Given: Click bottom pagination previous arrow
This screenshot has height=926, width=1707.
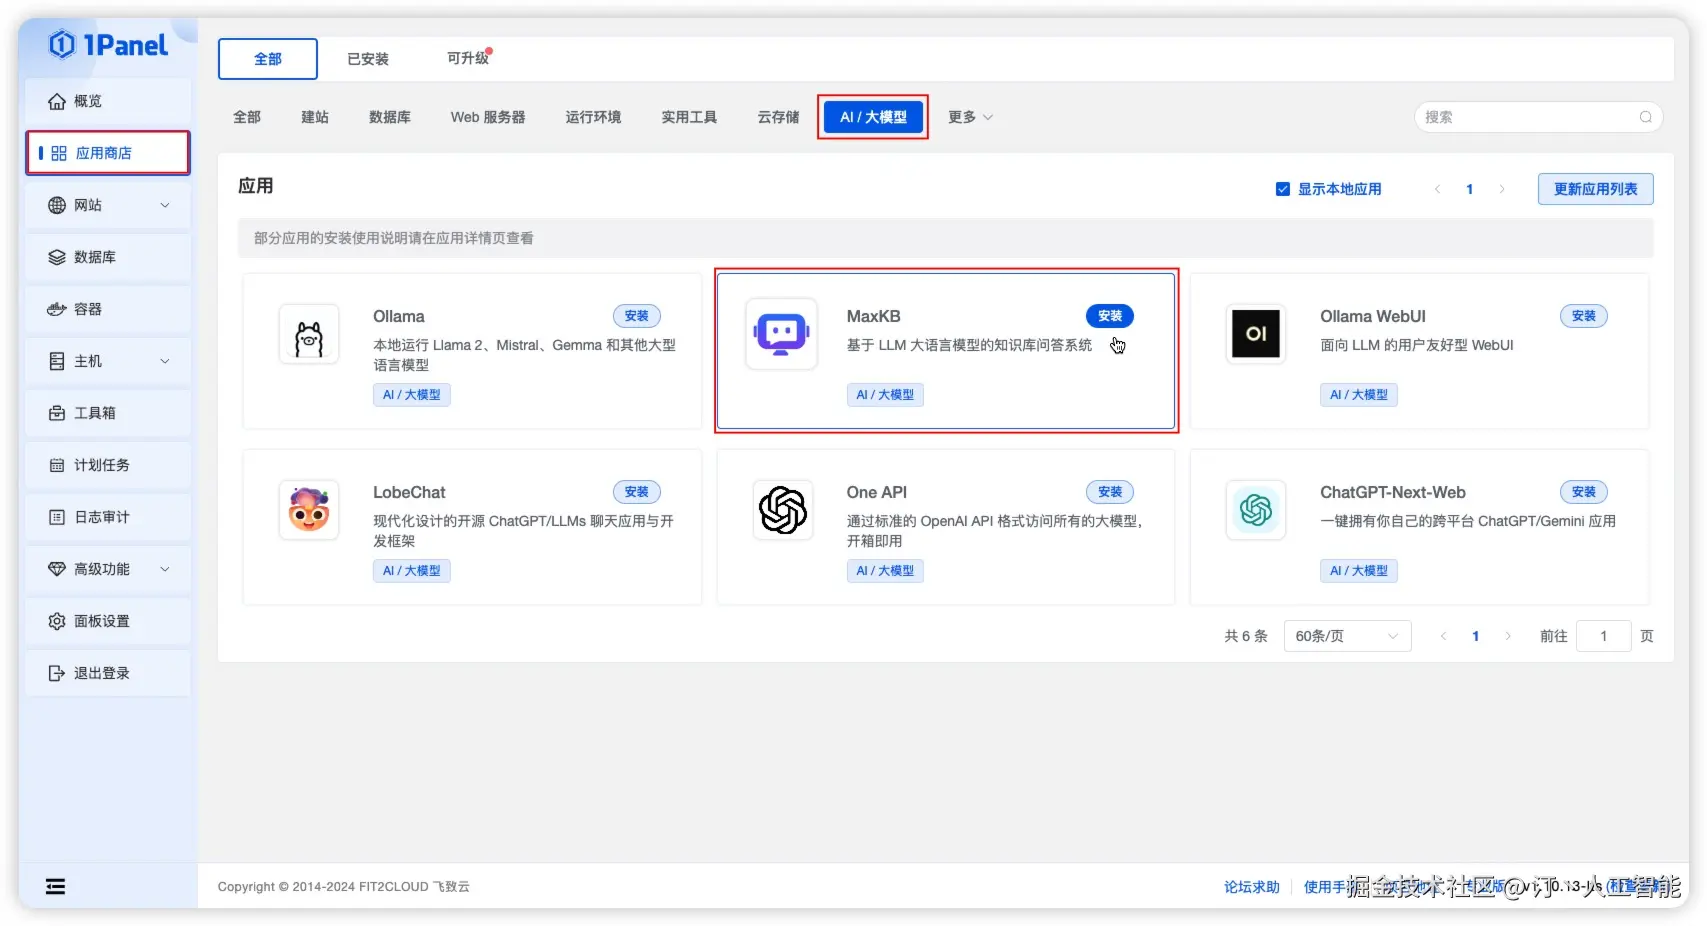Looking at the screenshot, I should point(1443,636).
